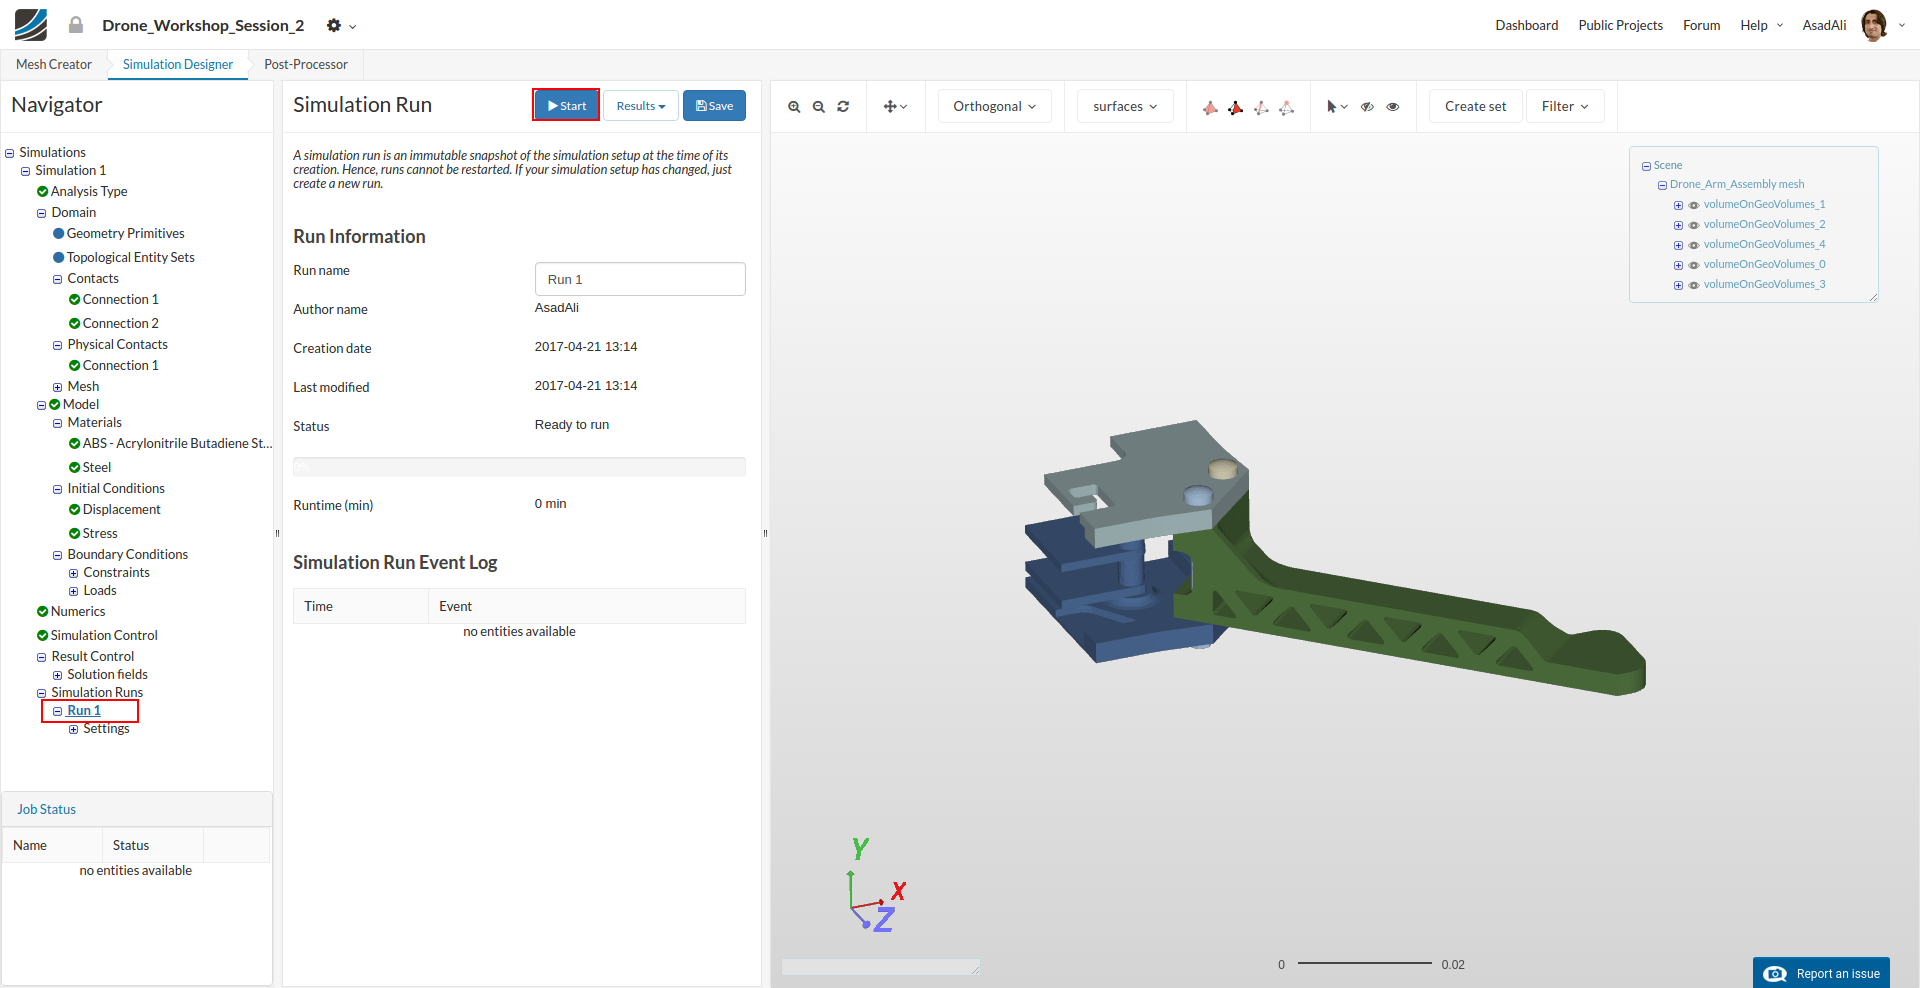The width and height of the screenshot is (1920, 988).
Task: Click the Run name input field
Action: click(640, 280)
